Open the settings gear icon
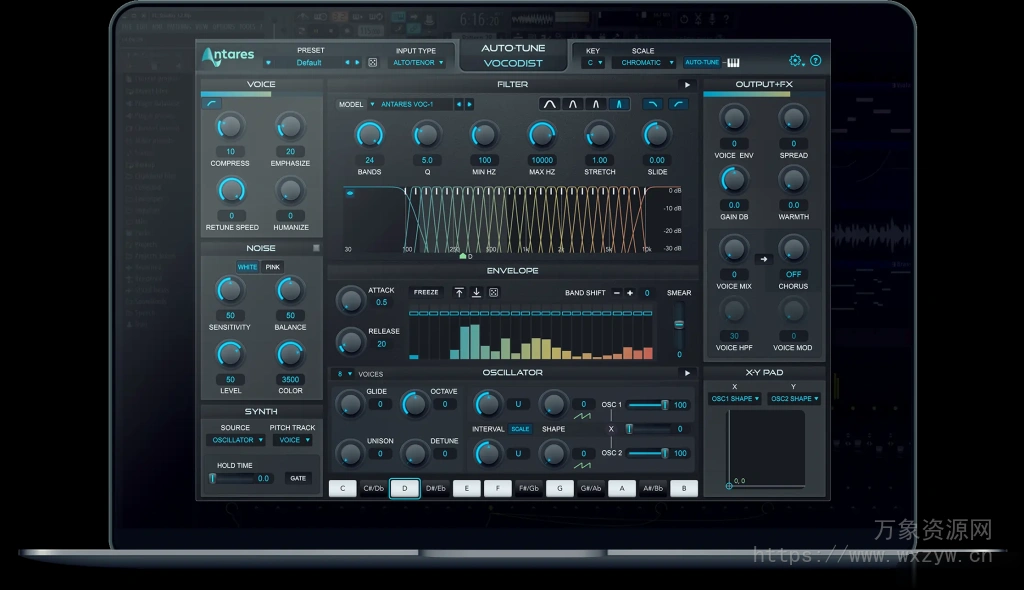Screen dimensions: 1024x590 (797, 60)
